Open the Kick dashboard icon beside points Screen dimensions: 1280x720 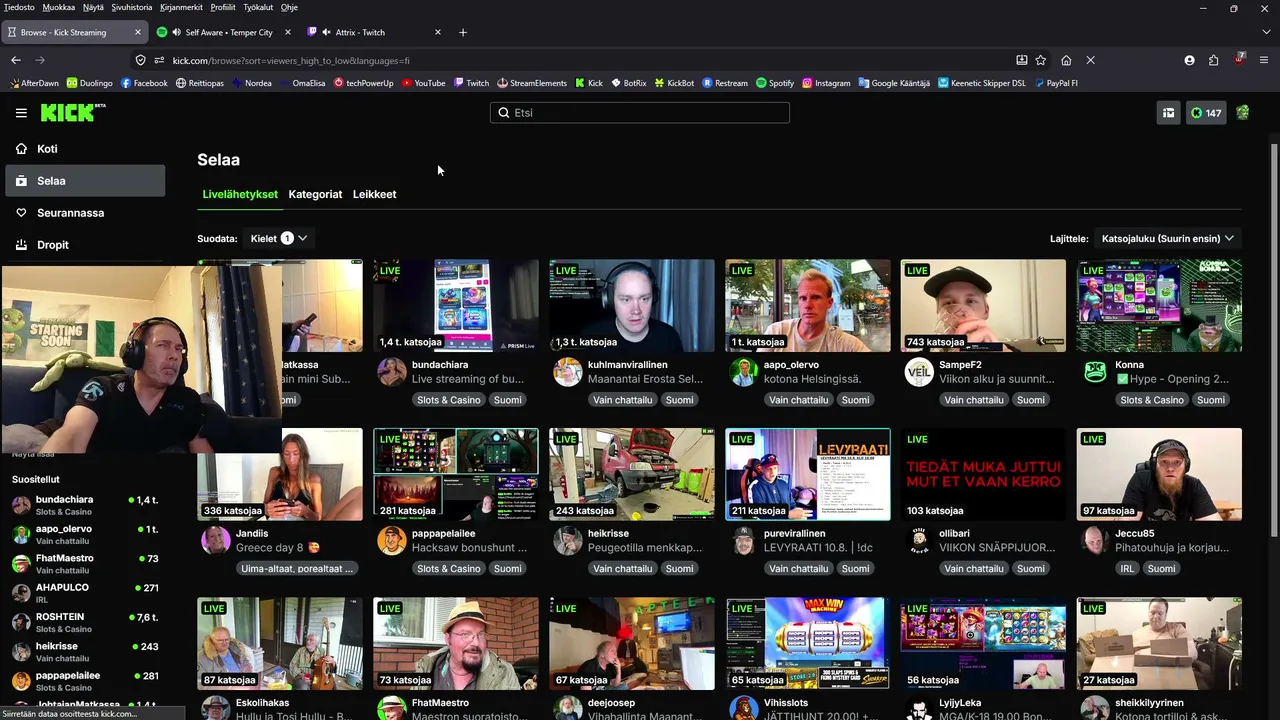[1168, 113]
